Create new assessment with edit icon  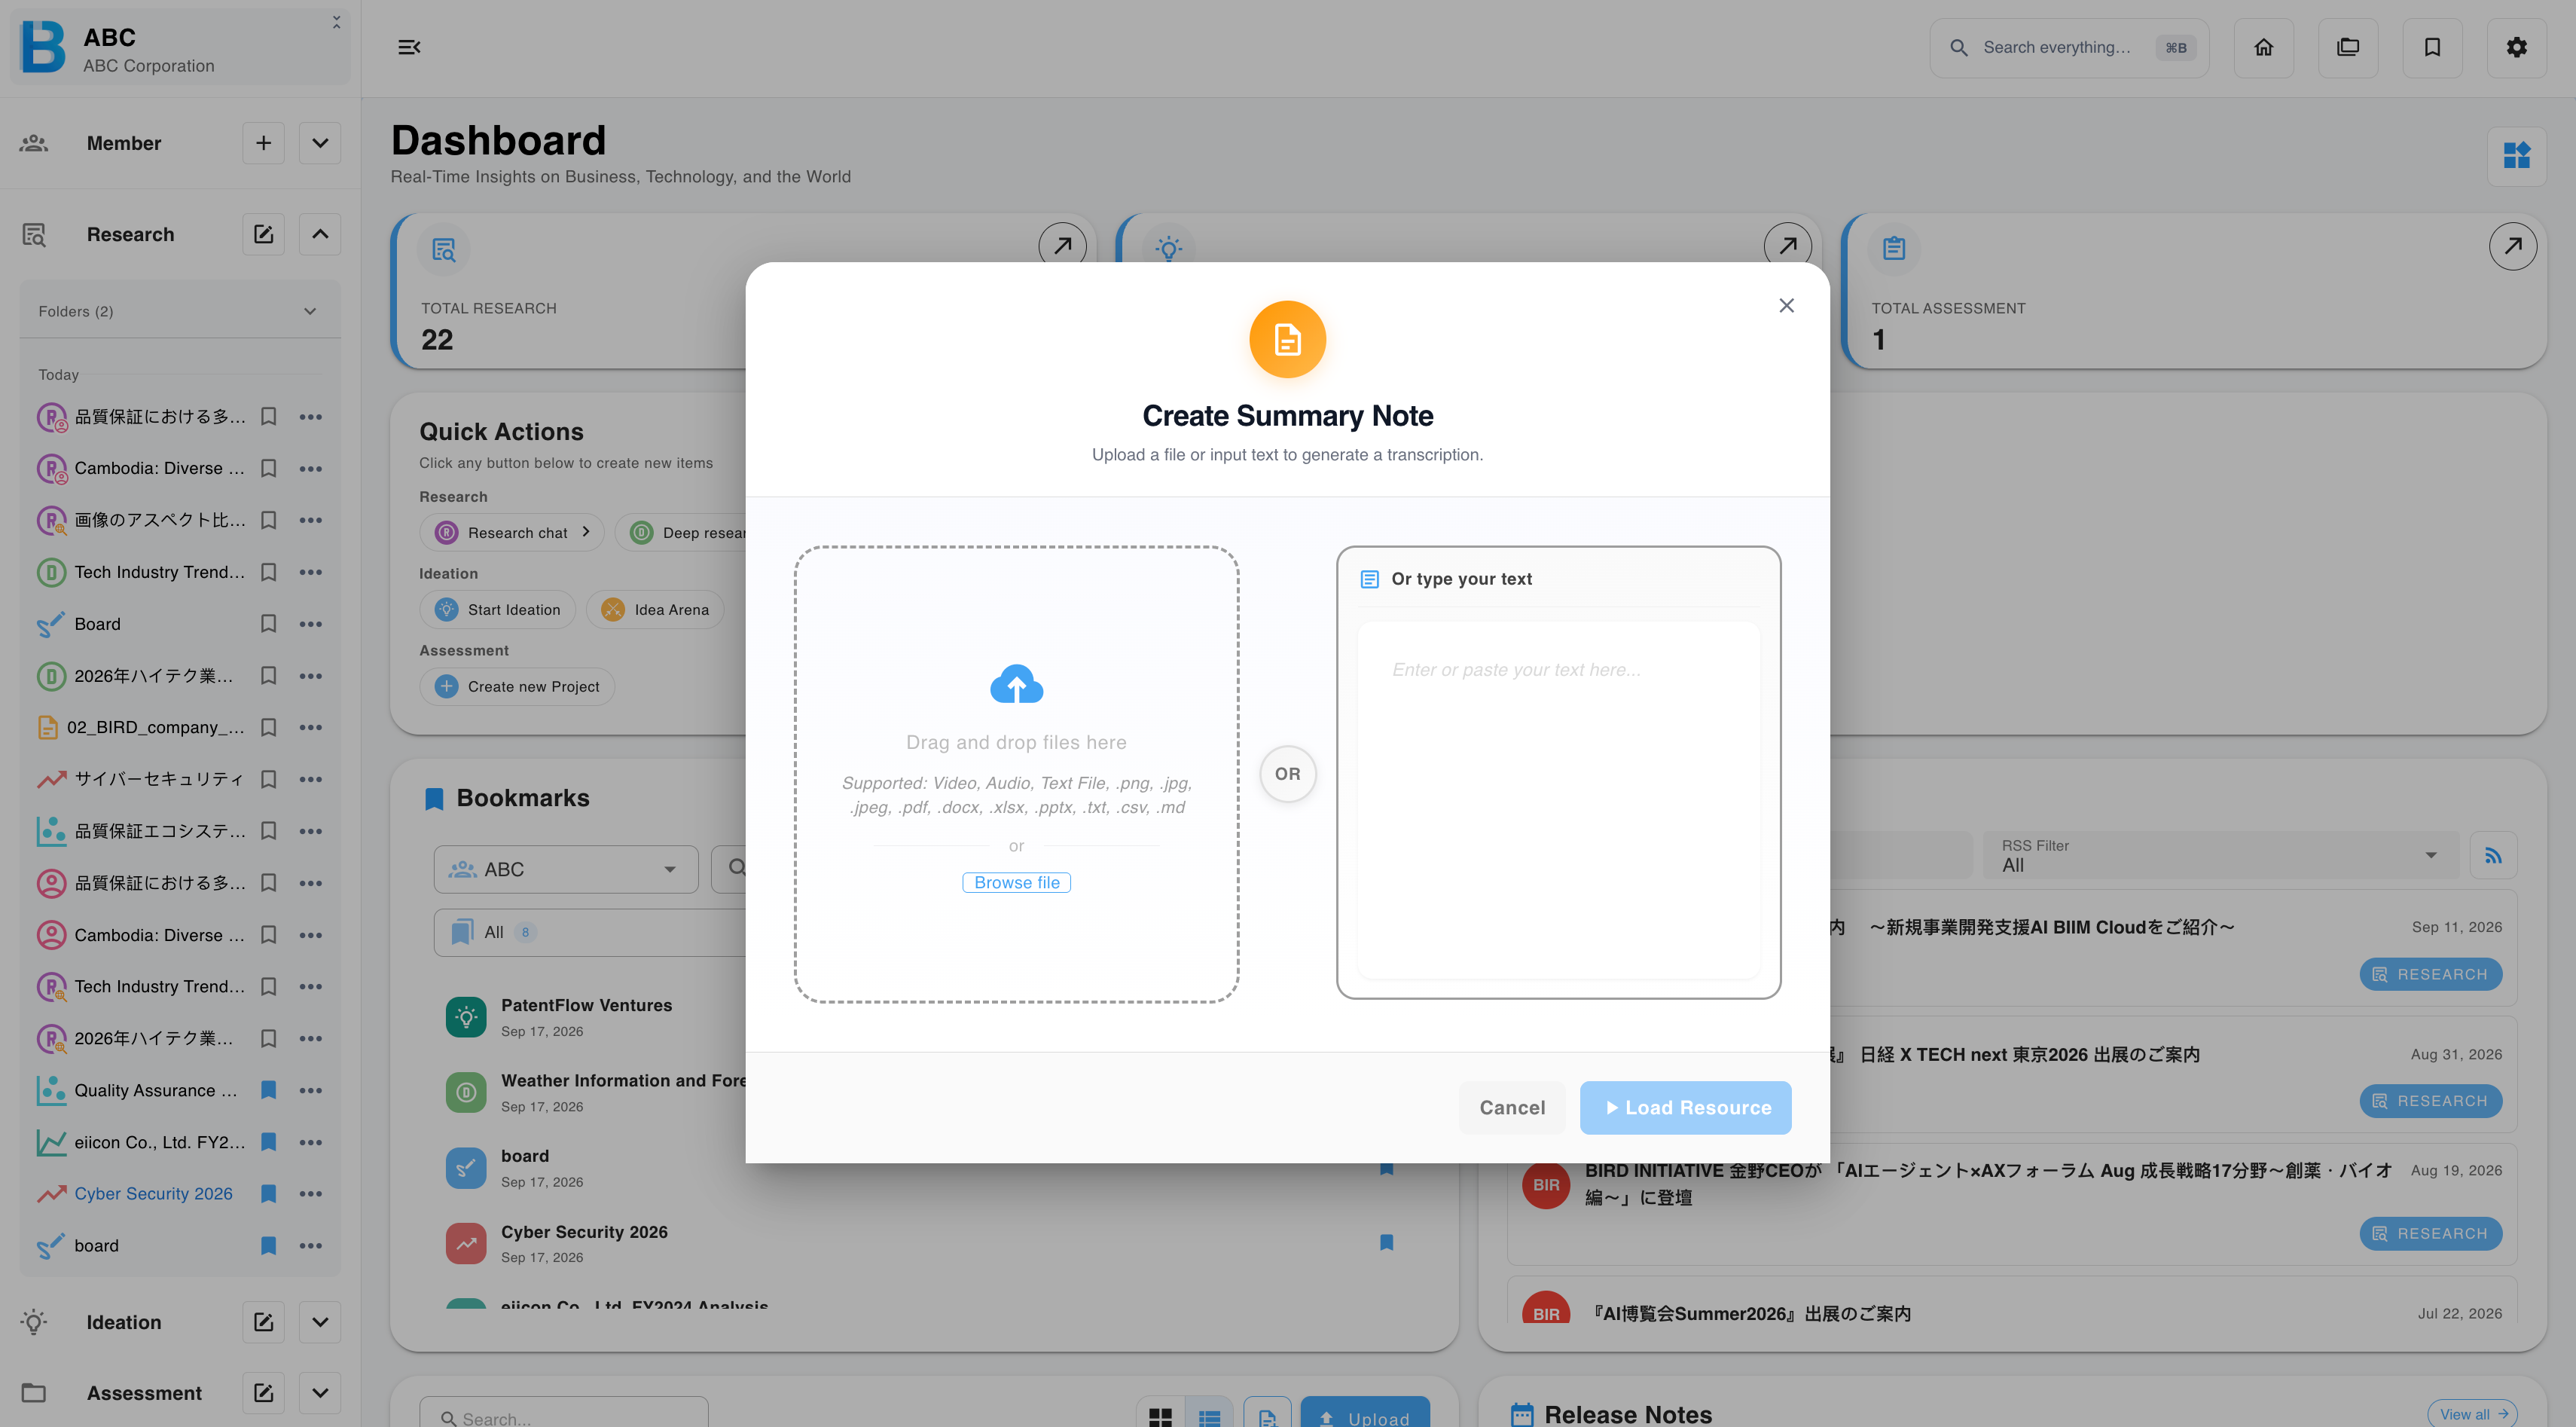263,1393
